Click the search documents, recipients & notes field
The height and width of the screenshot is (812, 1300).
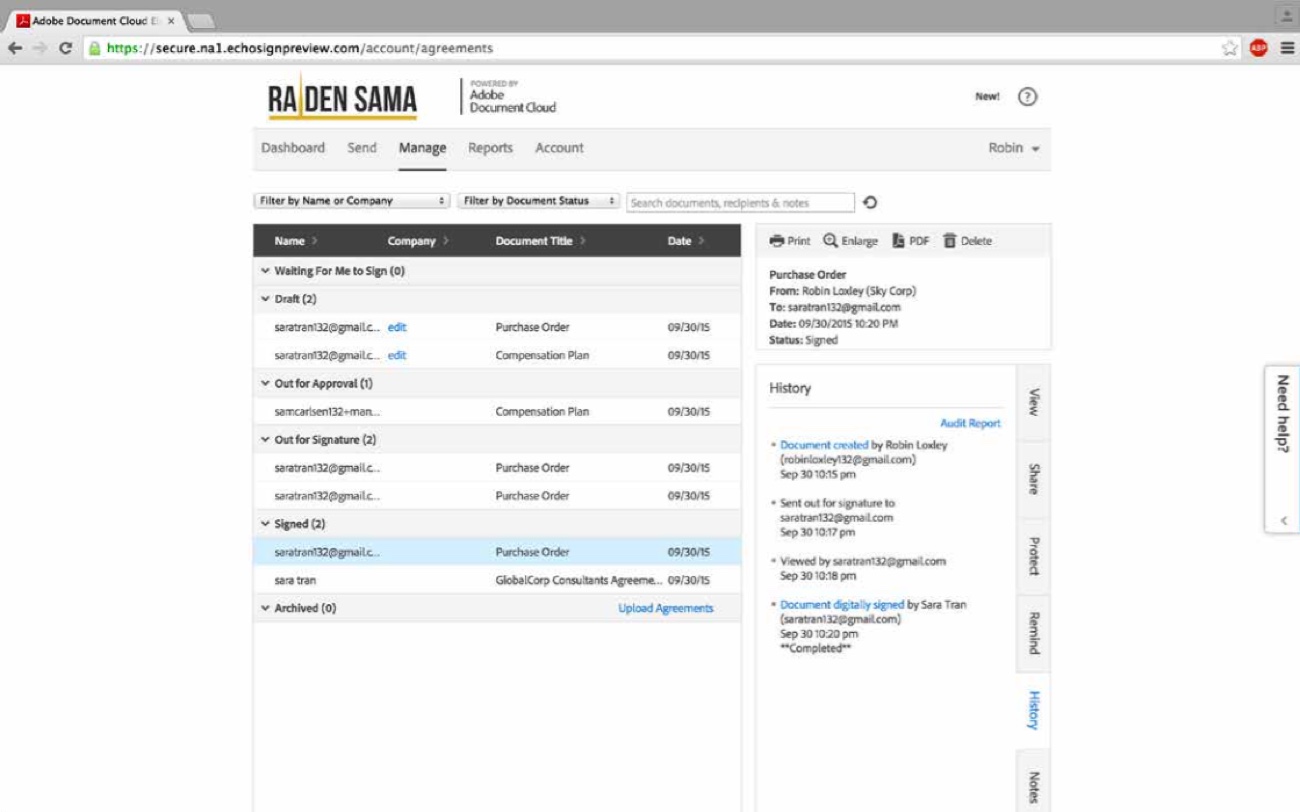pos(741,203)
